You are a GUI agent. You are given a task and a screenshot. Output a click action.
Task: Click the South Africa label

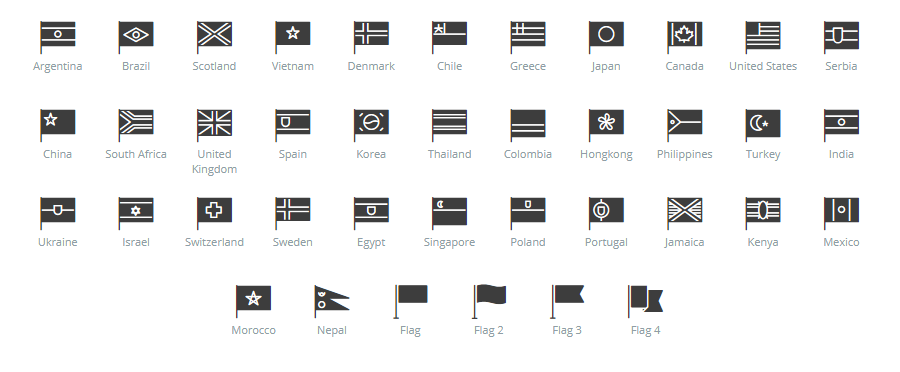pyautogui.click(x=136, y=154)
